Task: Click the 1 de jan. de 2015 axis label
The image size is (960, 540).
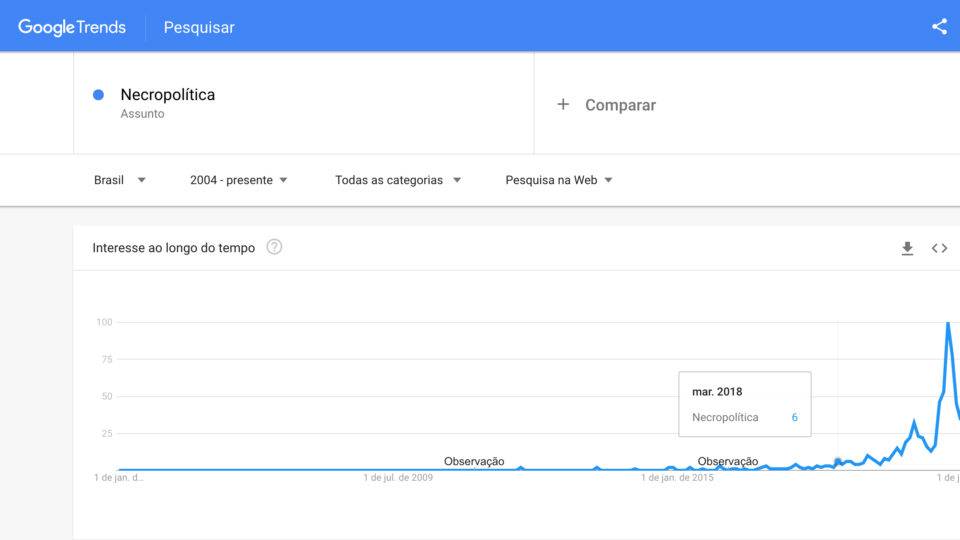Action: 677,478
